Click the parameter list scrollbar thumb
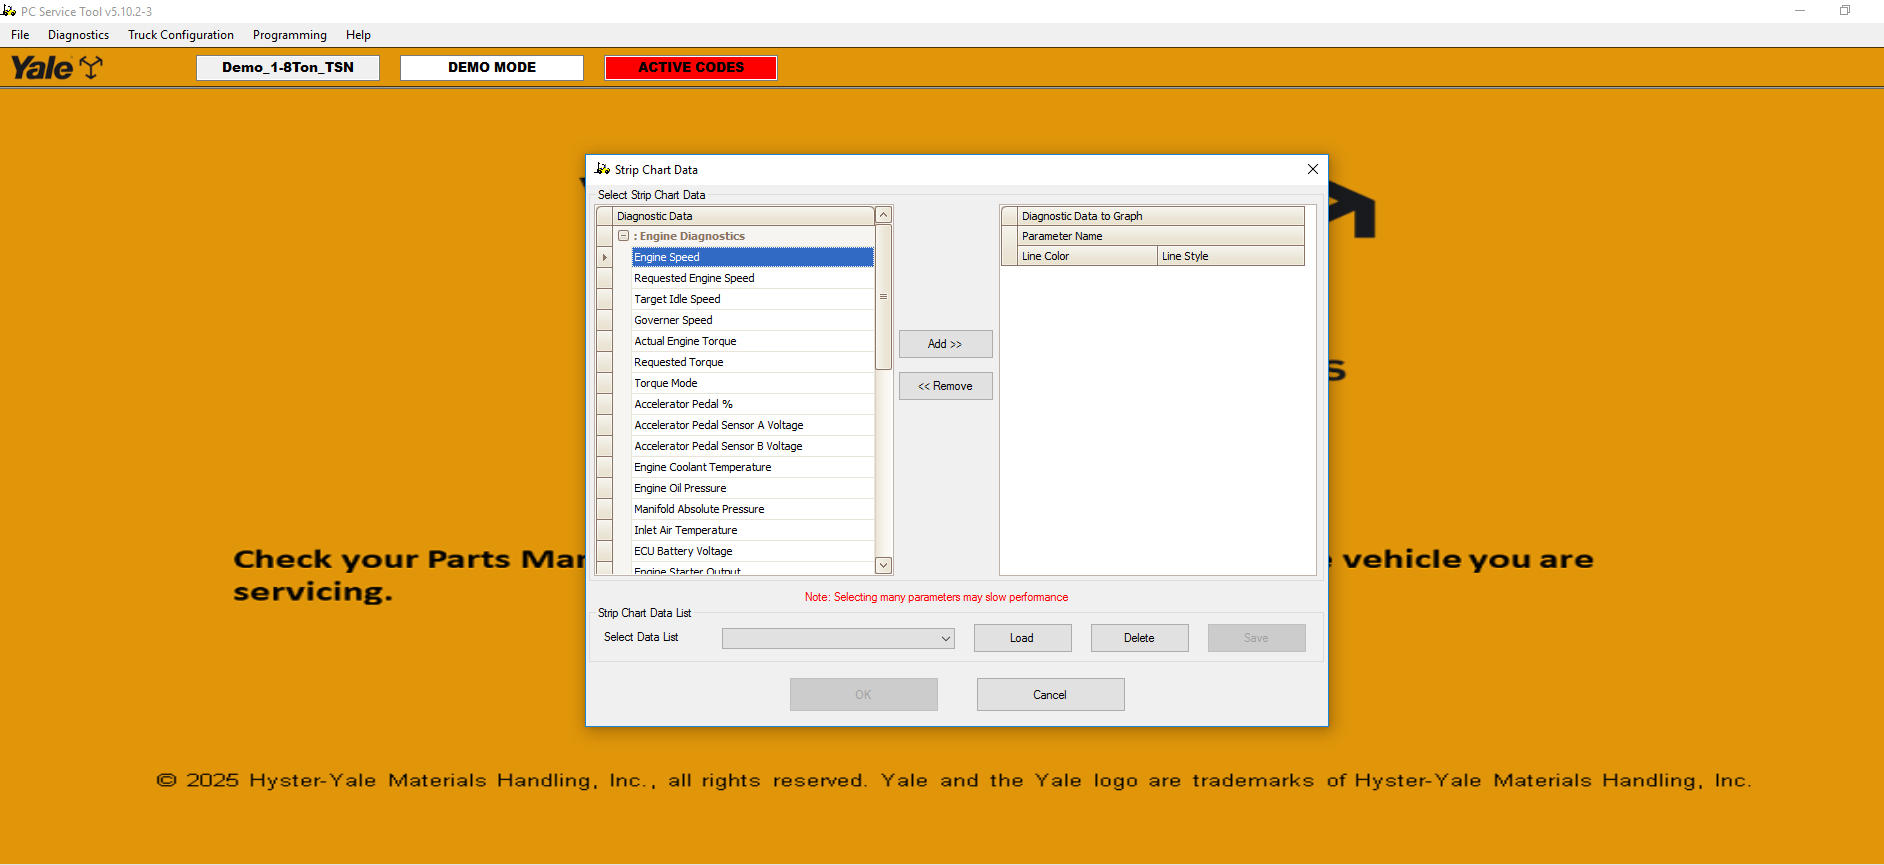Viewport: 1884px width, 865px height. click(x=883, y=297)
